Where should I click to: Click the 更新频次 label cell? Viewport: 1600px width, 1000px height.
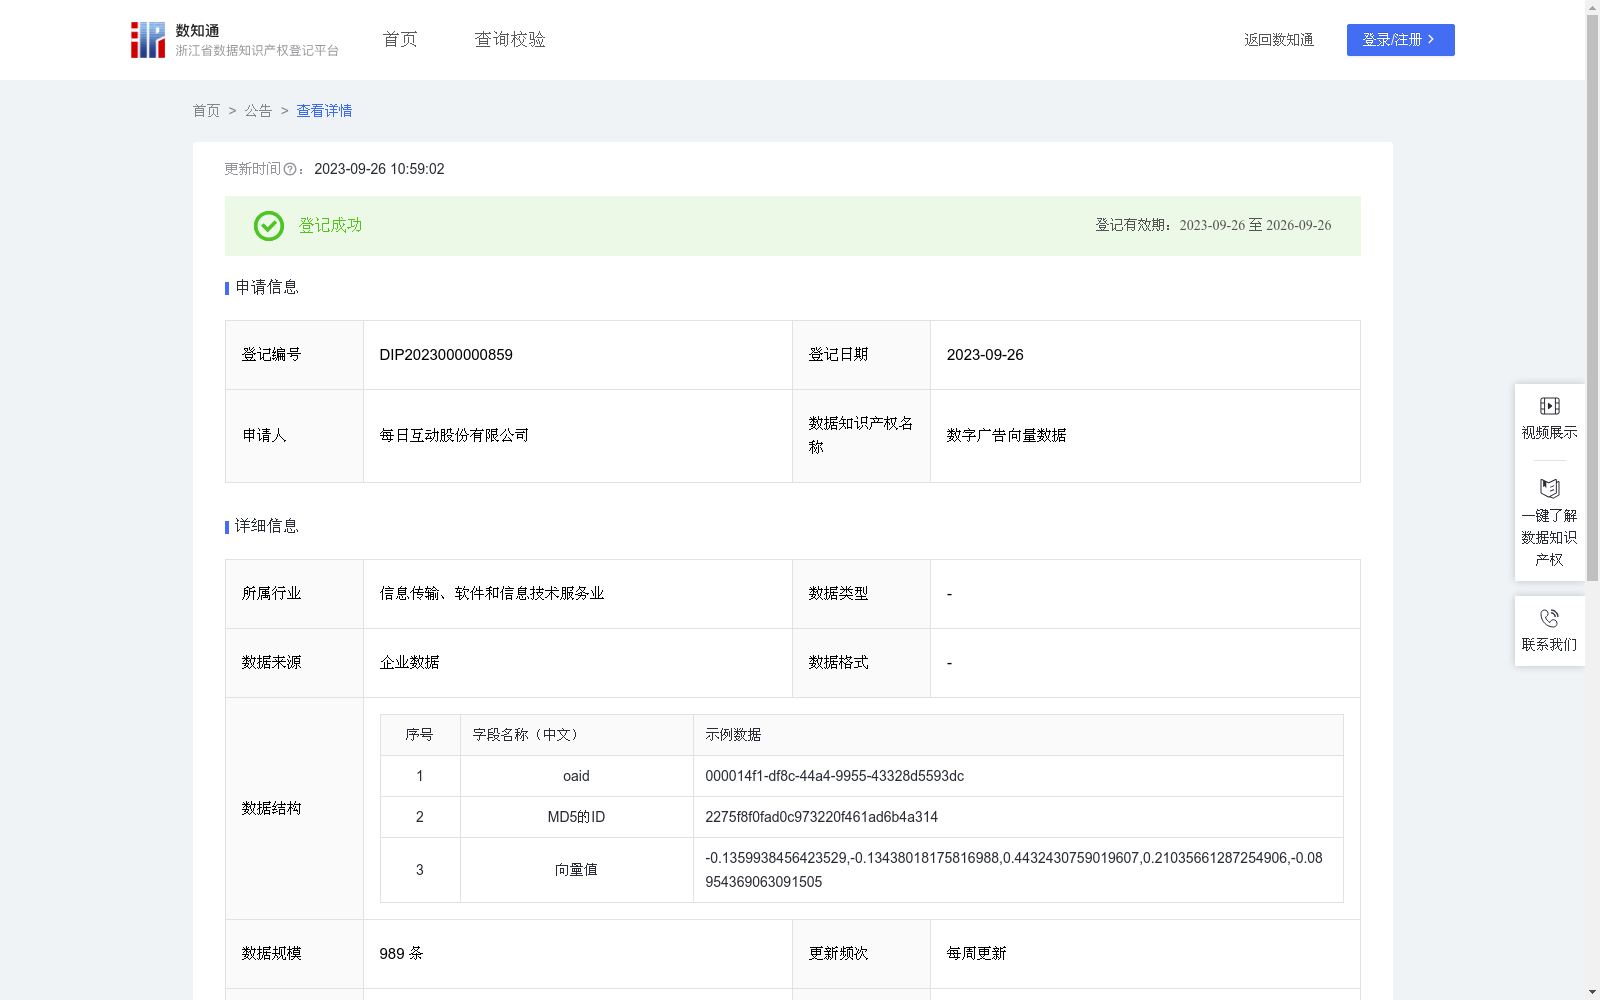click(x=861, y=953)
